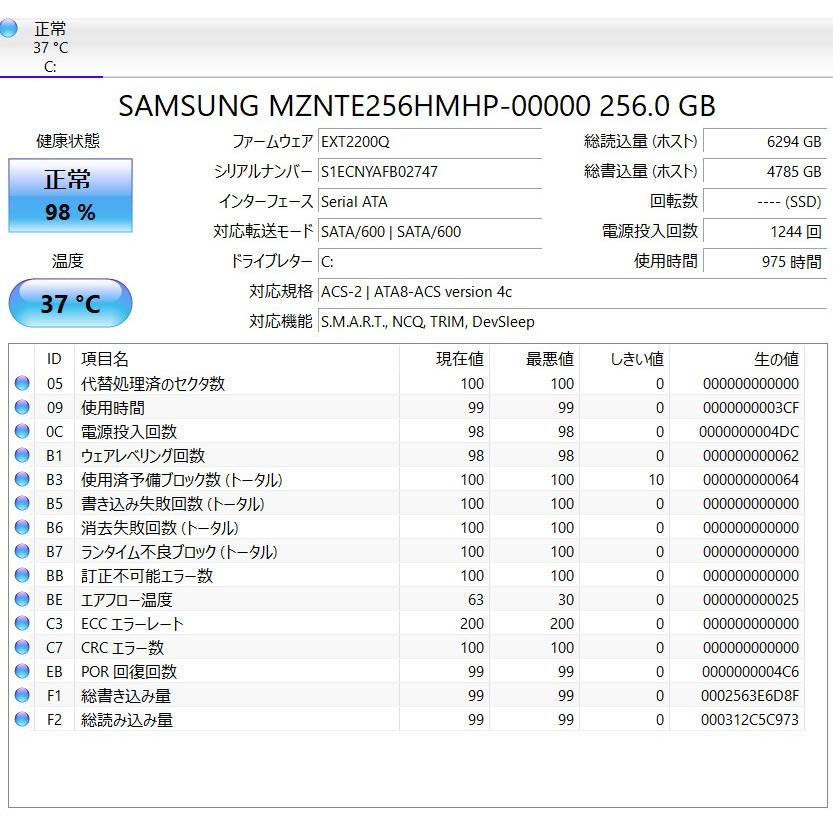Screen dimensions: 833x833
Task: Select the ランタイム不良ブロック (トータル) row name
Action: (179, 552)
